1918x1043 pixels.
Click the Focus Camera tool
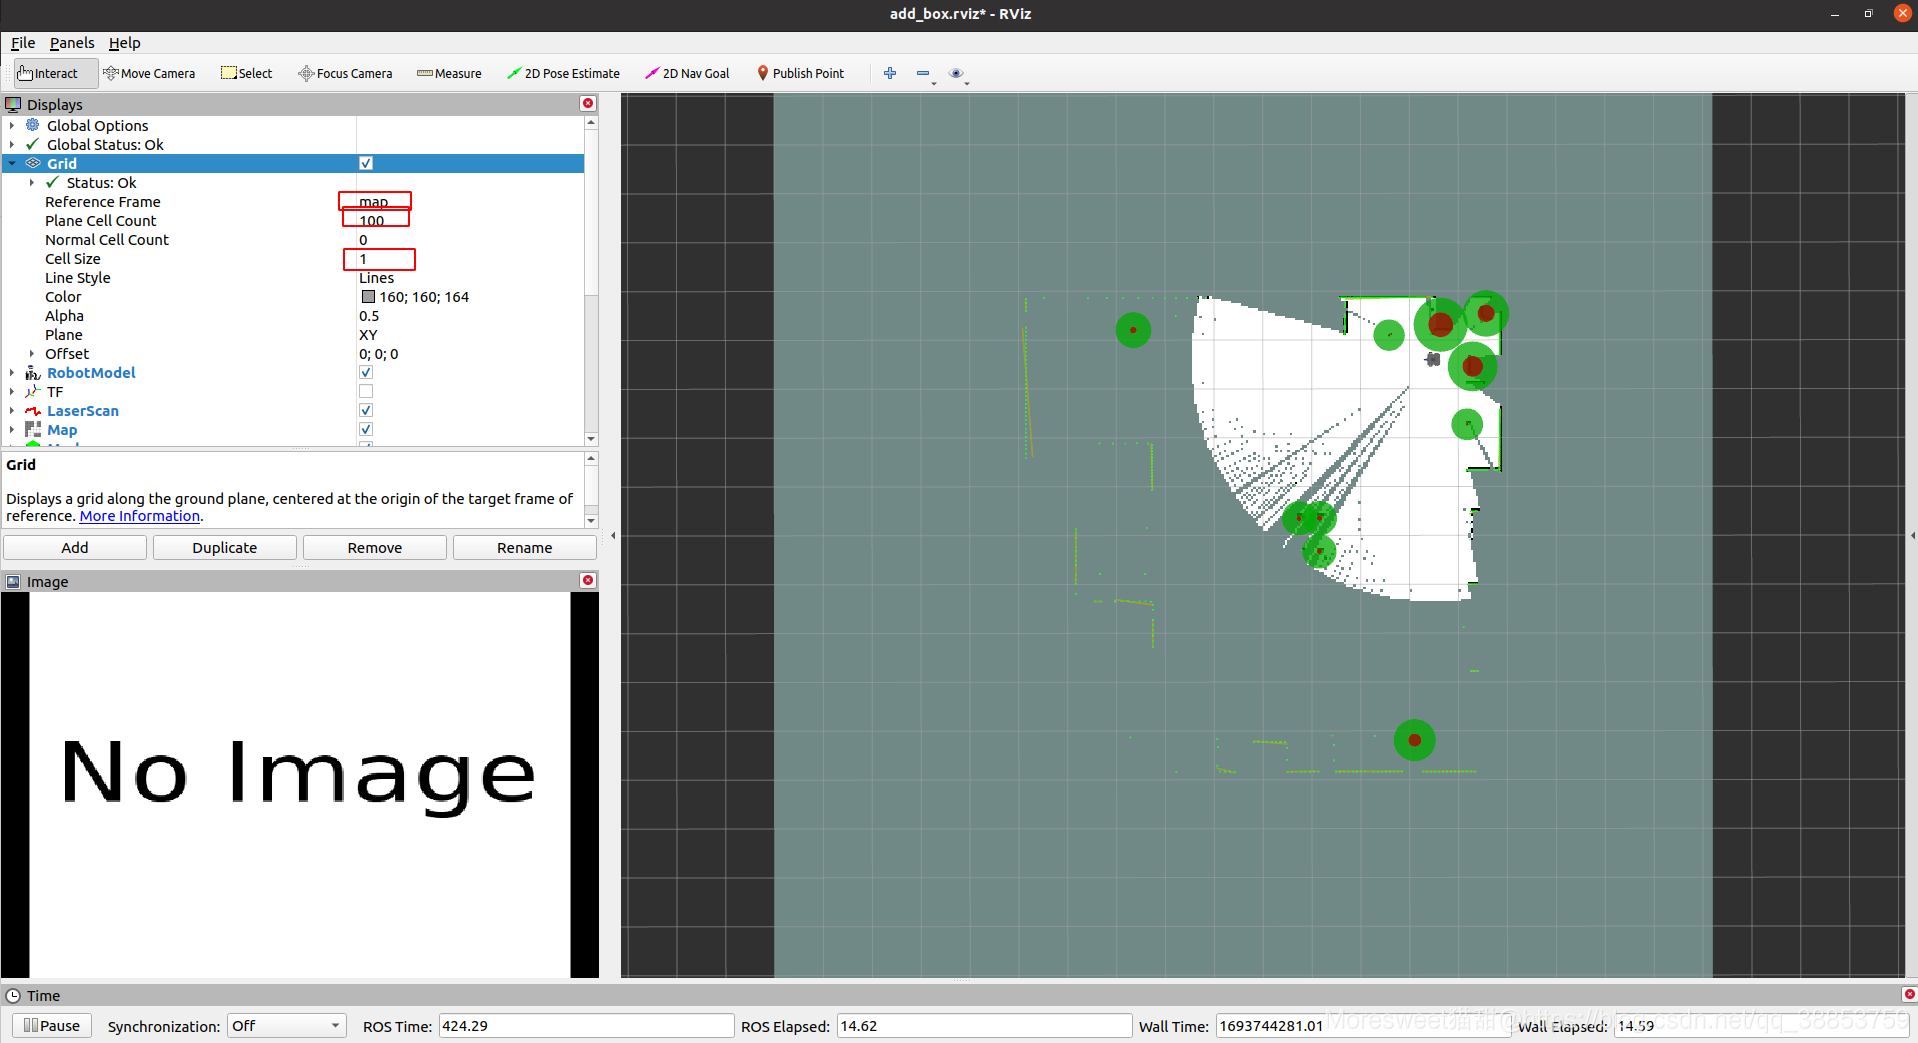click(345, 73)
